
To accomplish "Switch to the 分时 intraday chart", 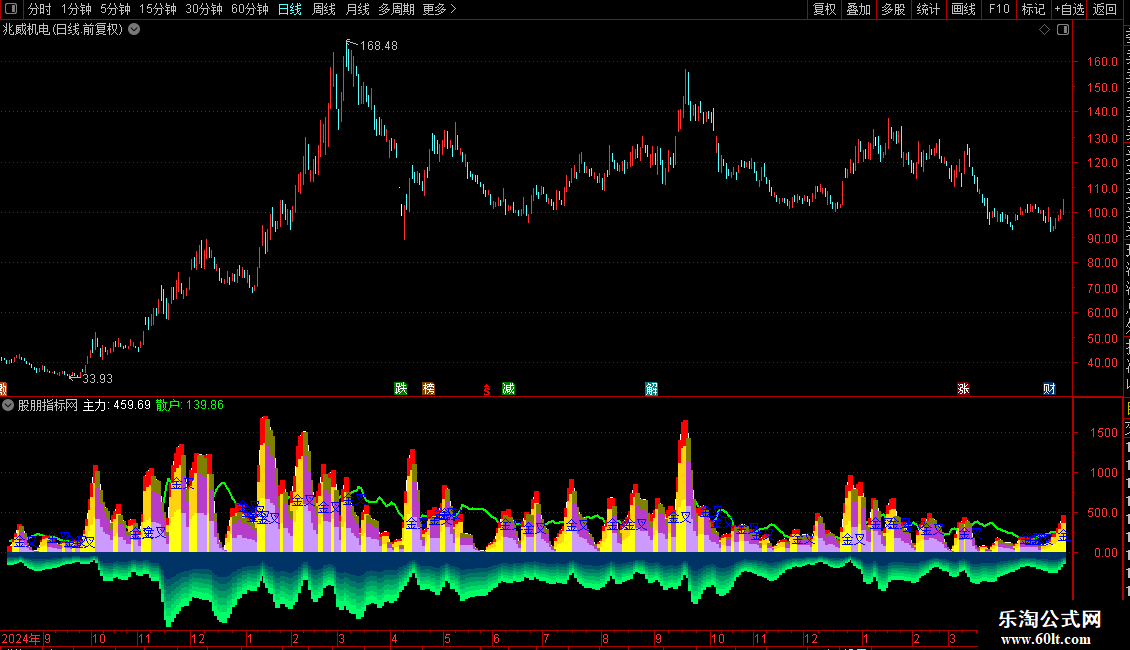I will pyautogui.click(x=39, y=9).
